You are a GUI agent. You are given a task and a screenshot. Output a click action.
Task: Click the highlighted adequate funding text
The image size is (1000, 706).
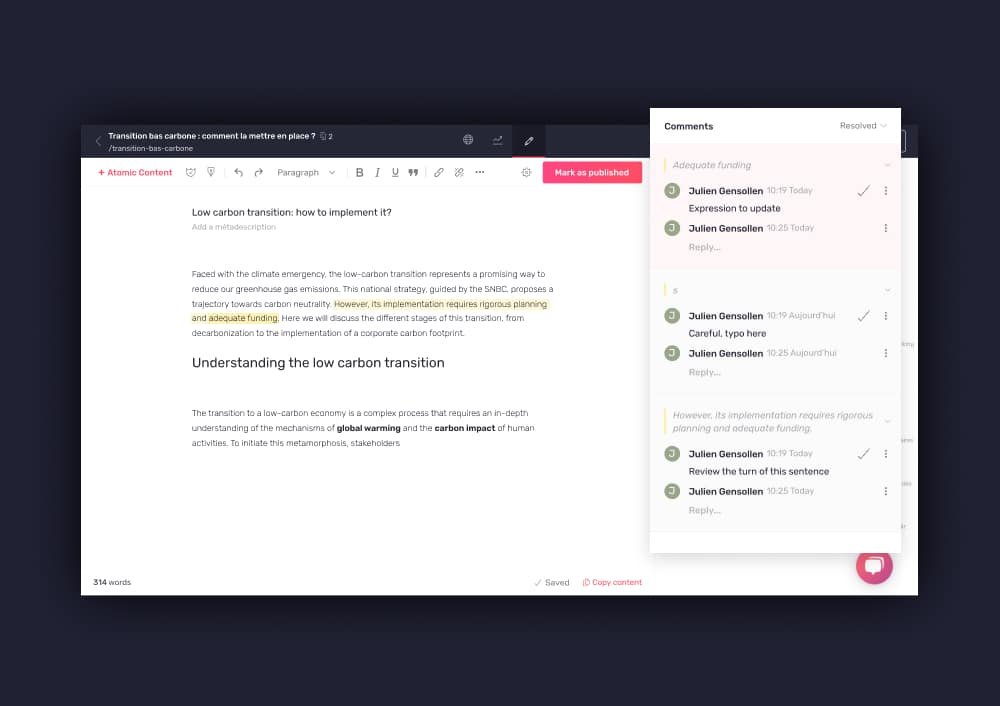(x=243, y=318)
